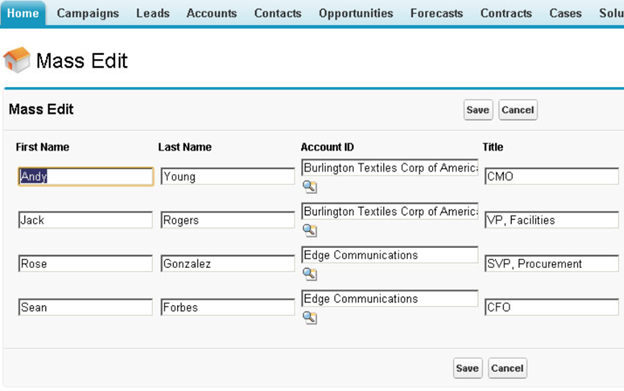Screen dimensions: 624x391
Task: Click the bottom Save button
Action: coord(468,368)
